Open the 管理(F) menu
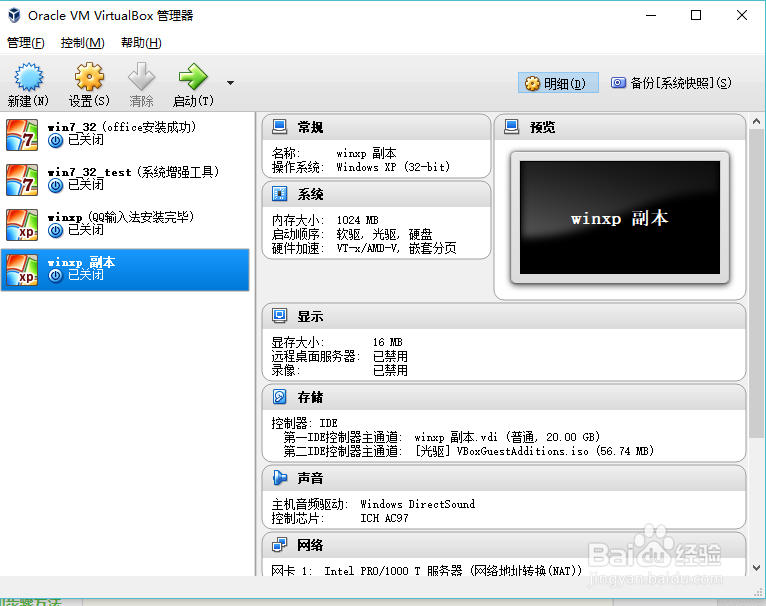The height and width of the screenshot is (606, 766). [26, 43]
